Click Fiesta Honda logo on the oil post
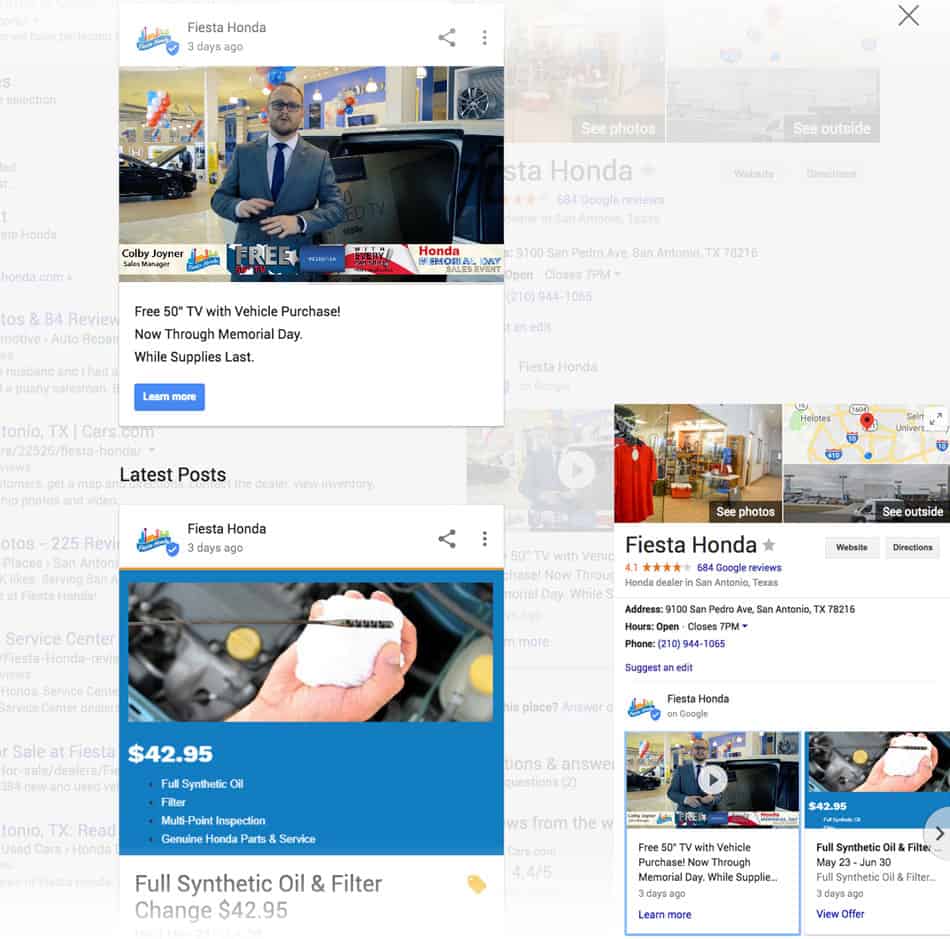Screen dimensions: 950x939 coord(157,540)
